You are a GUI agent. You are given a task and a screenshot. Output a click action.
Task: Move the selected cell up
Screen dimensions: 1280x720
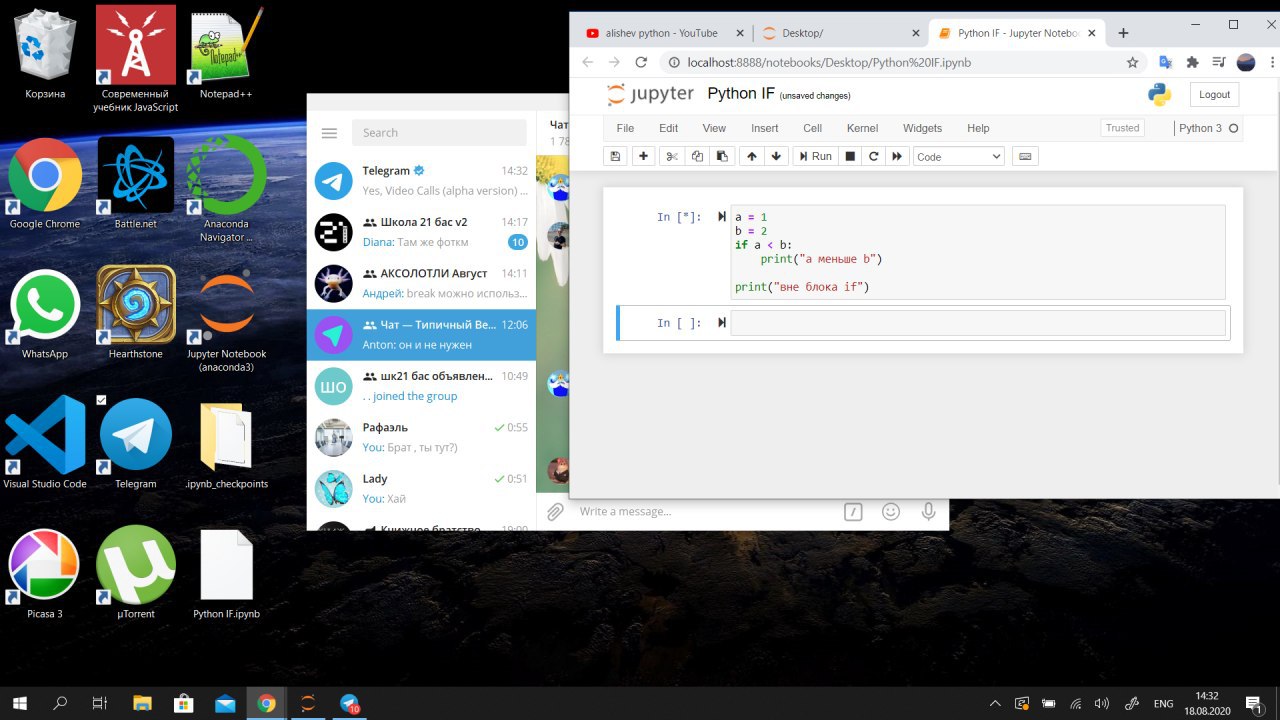point(751,156)
